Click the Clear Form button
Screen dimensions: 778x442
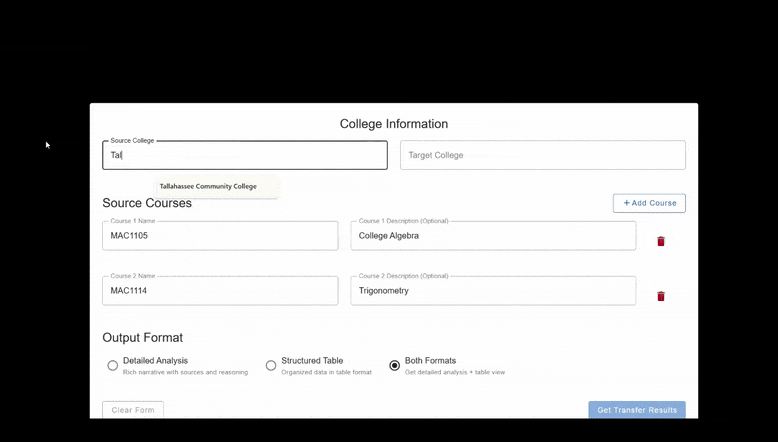point(133,410)
